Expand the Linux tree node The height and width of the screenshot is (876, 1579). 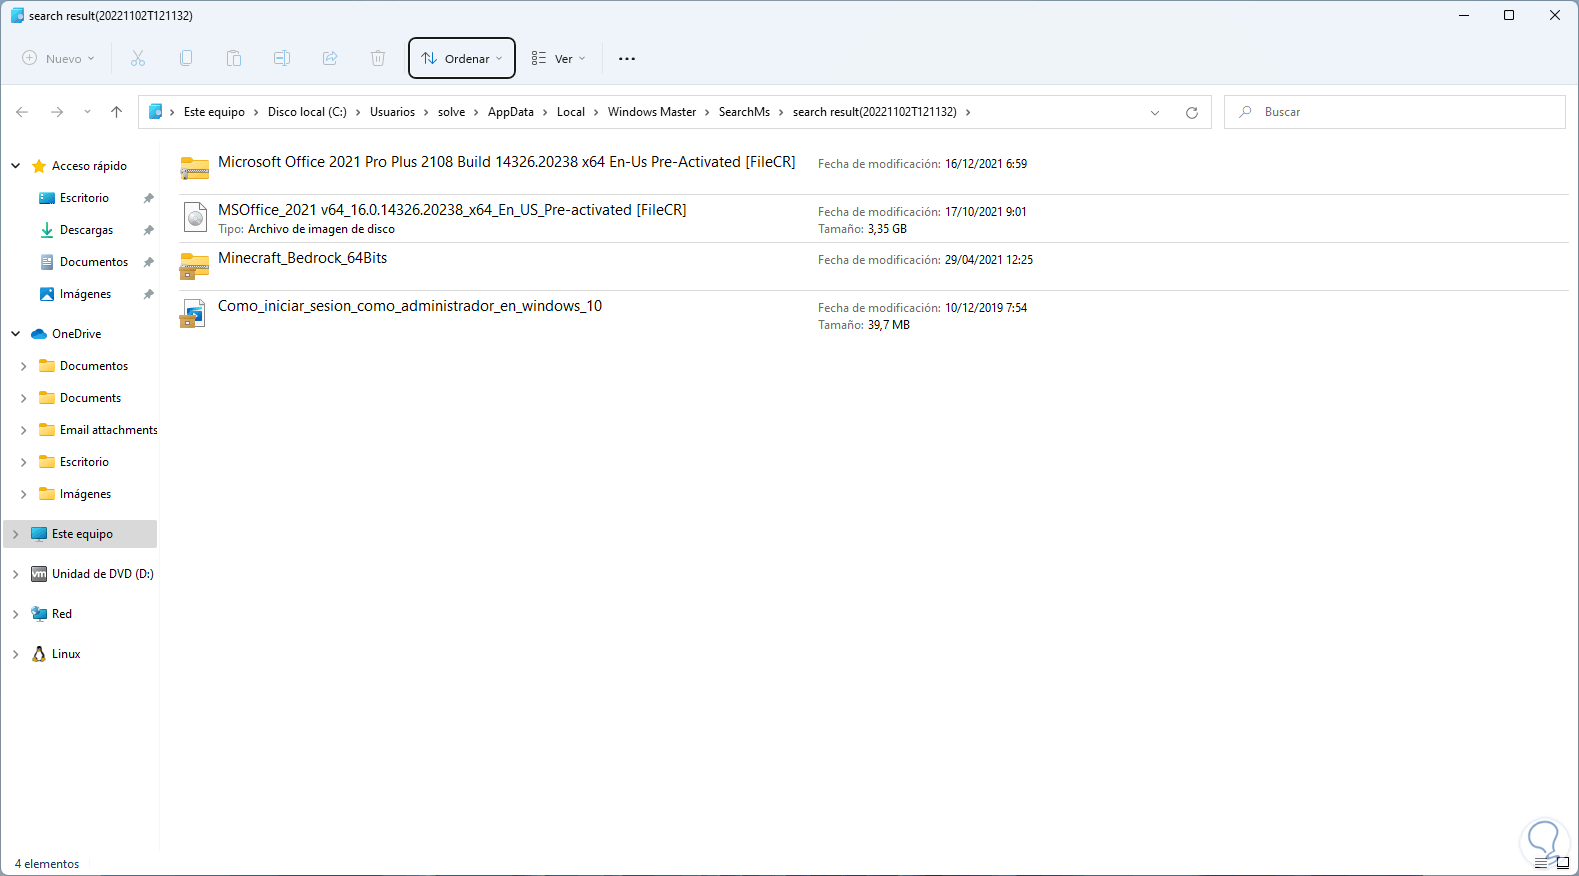(x=16, y=654)
